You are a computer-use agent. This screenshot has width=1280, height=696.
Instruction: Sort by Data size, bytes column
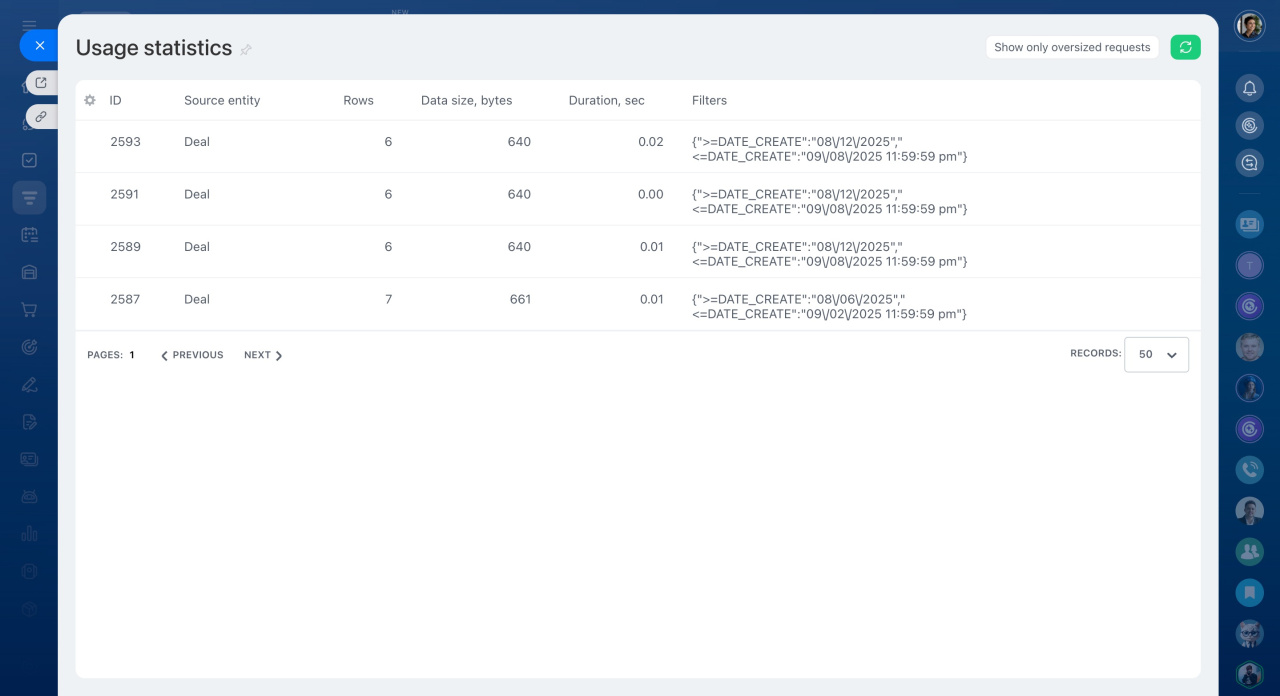coord(466,101)
